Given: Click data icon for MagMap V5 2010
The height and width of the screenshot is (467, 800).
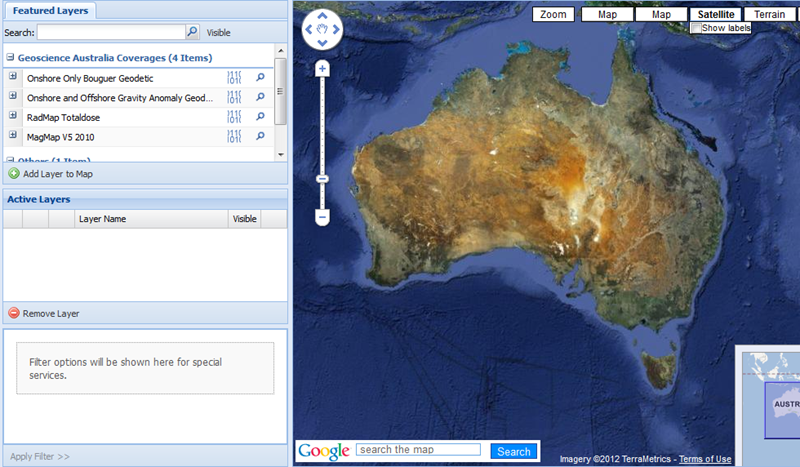Looking at the screenshot, I should (235, 135).
